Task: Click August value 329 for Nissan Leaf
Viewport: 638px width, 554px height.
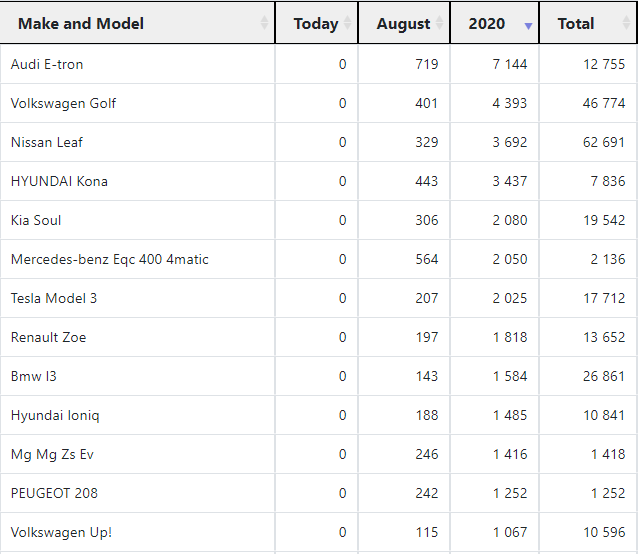Action: pos(427,142)
